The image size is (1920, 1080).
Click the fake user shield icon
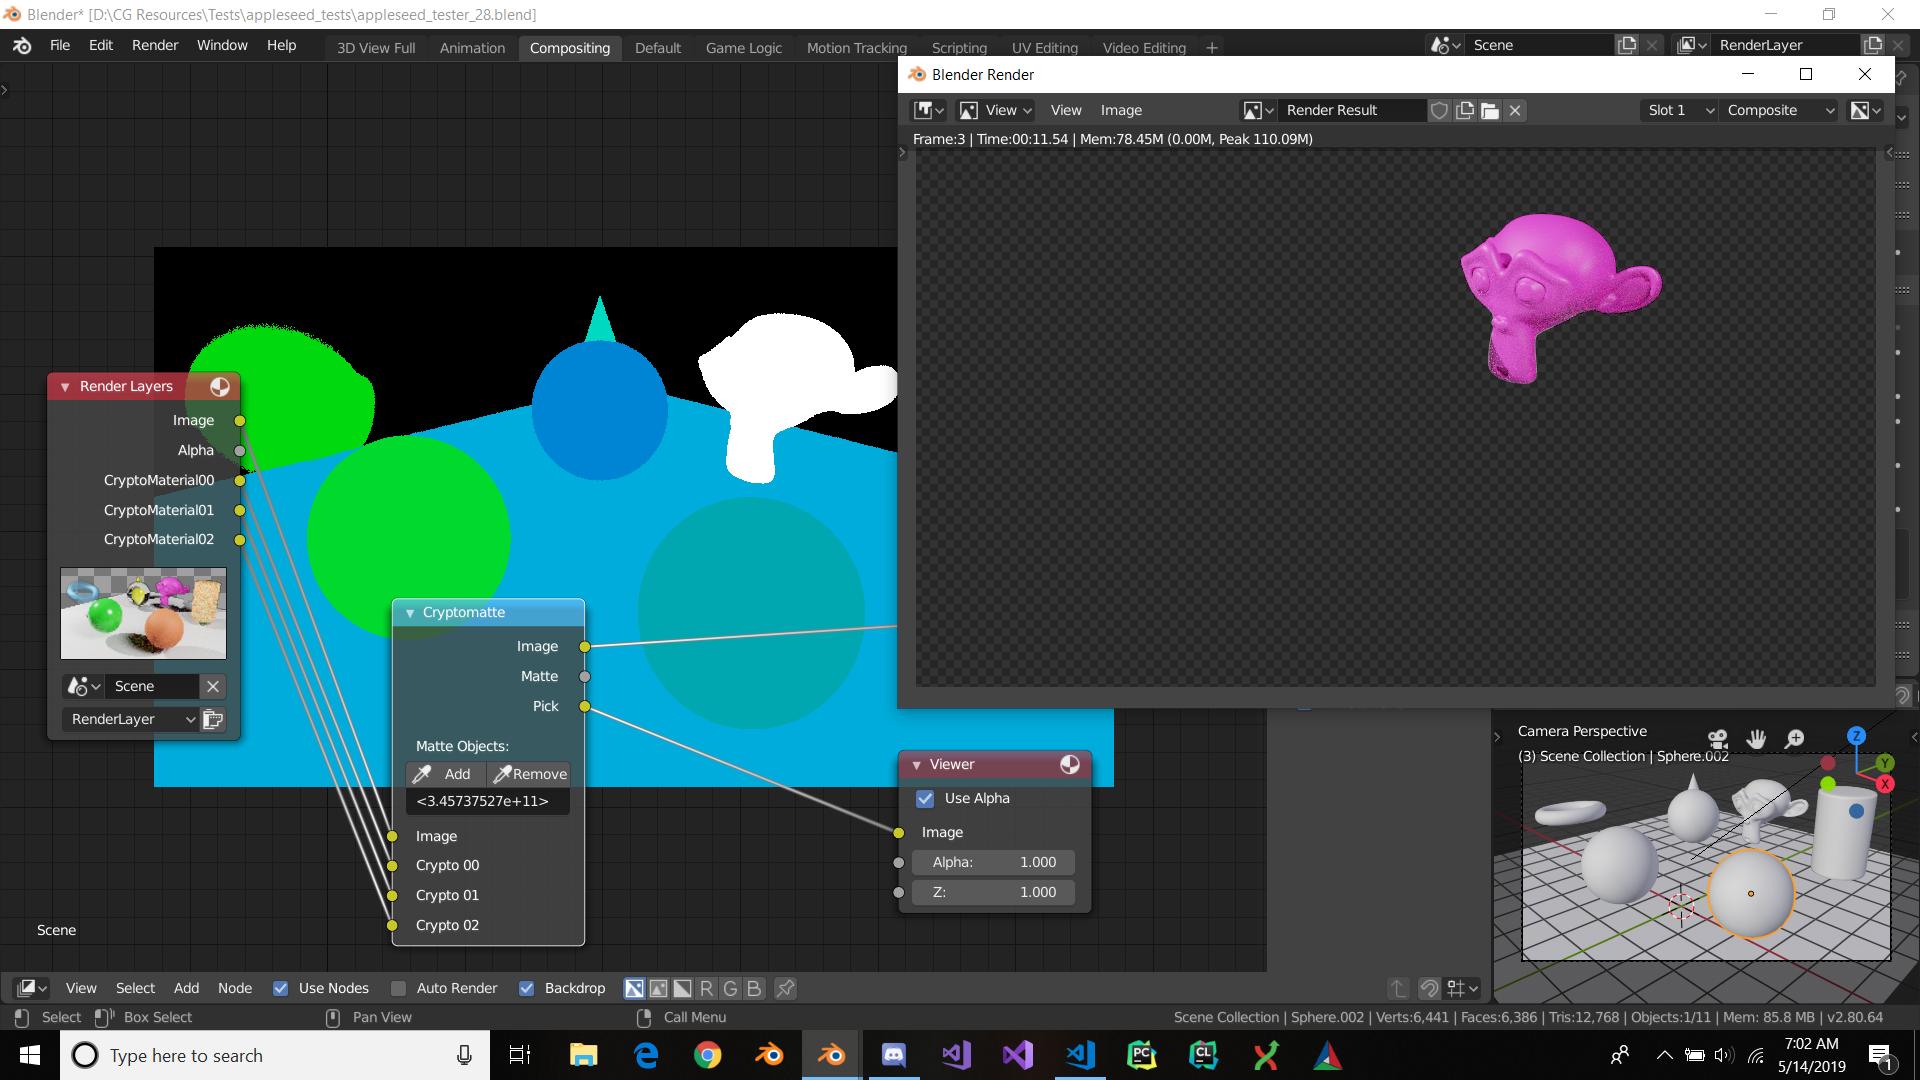coord(1439,111)
